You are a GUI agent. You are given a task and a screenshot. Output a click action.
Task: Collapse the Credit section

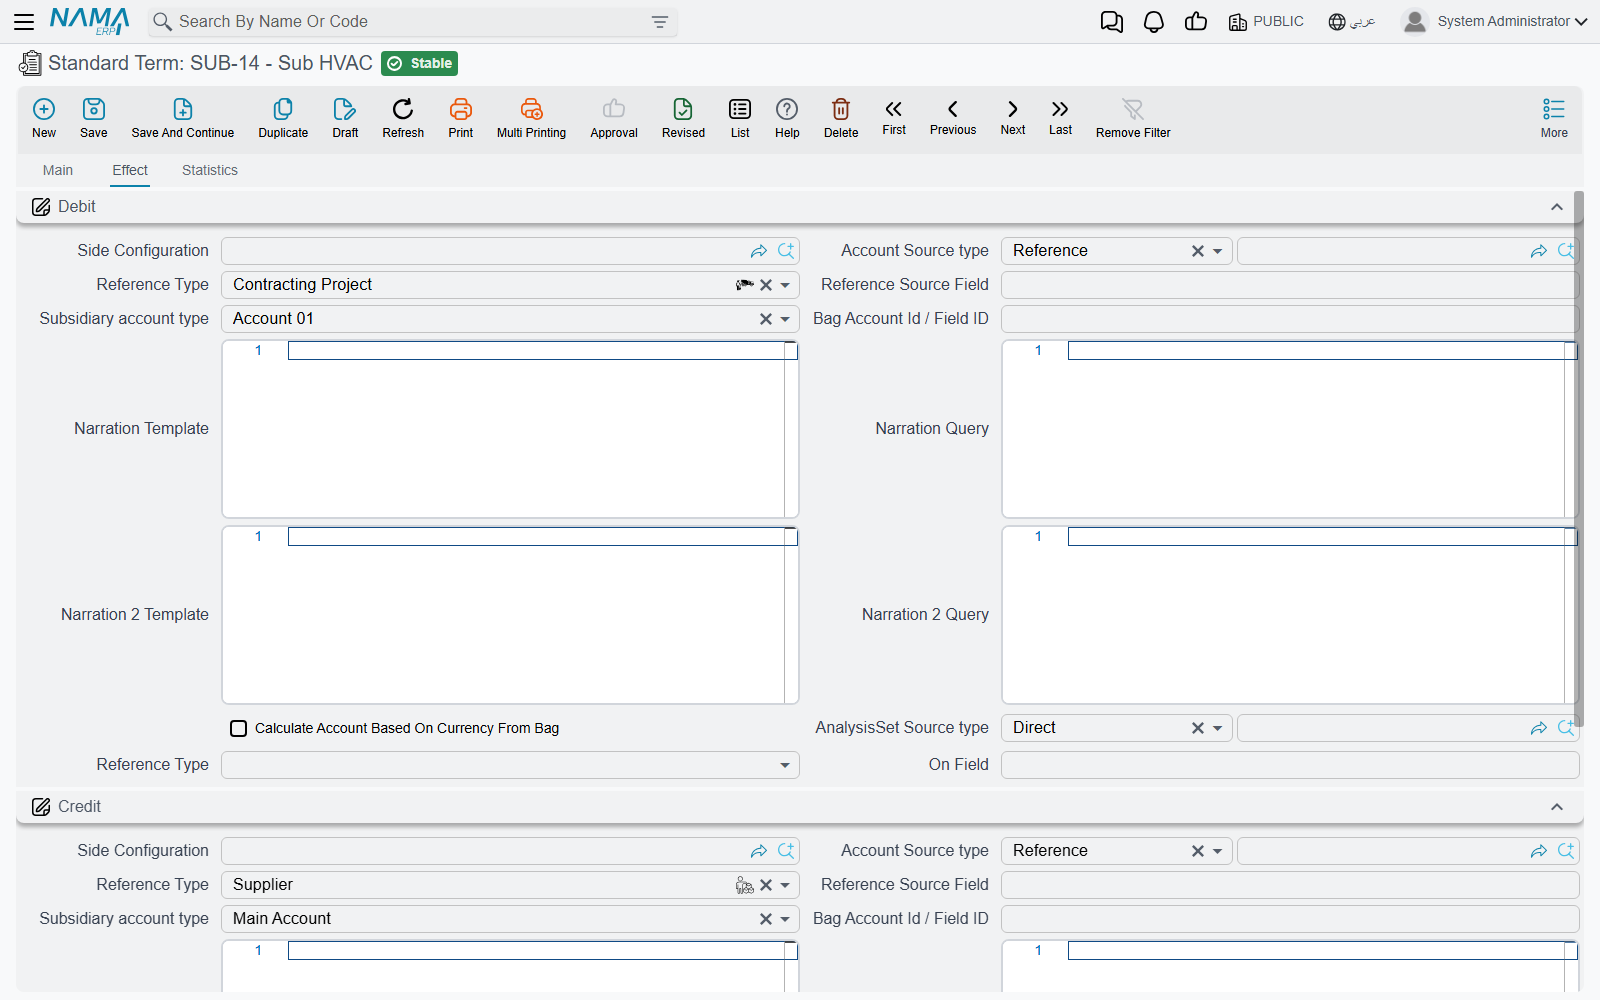(x=1557, y=807)
